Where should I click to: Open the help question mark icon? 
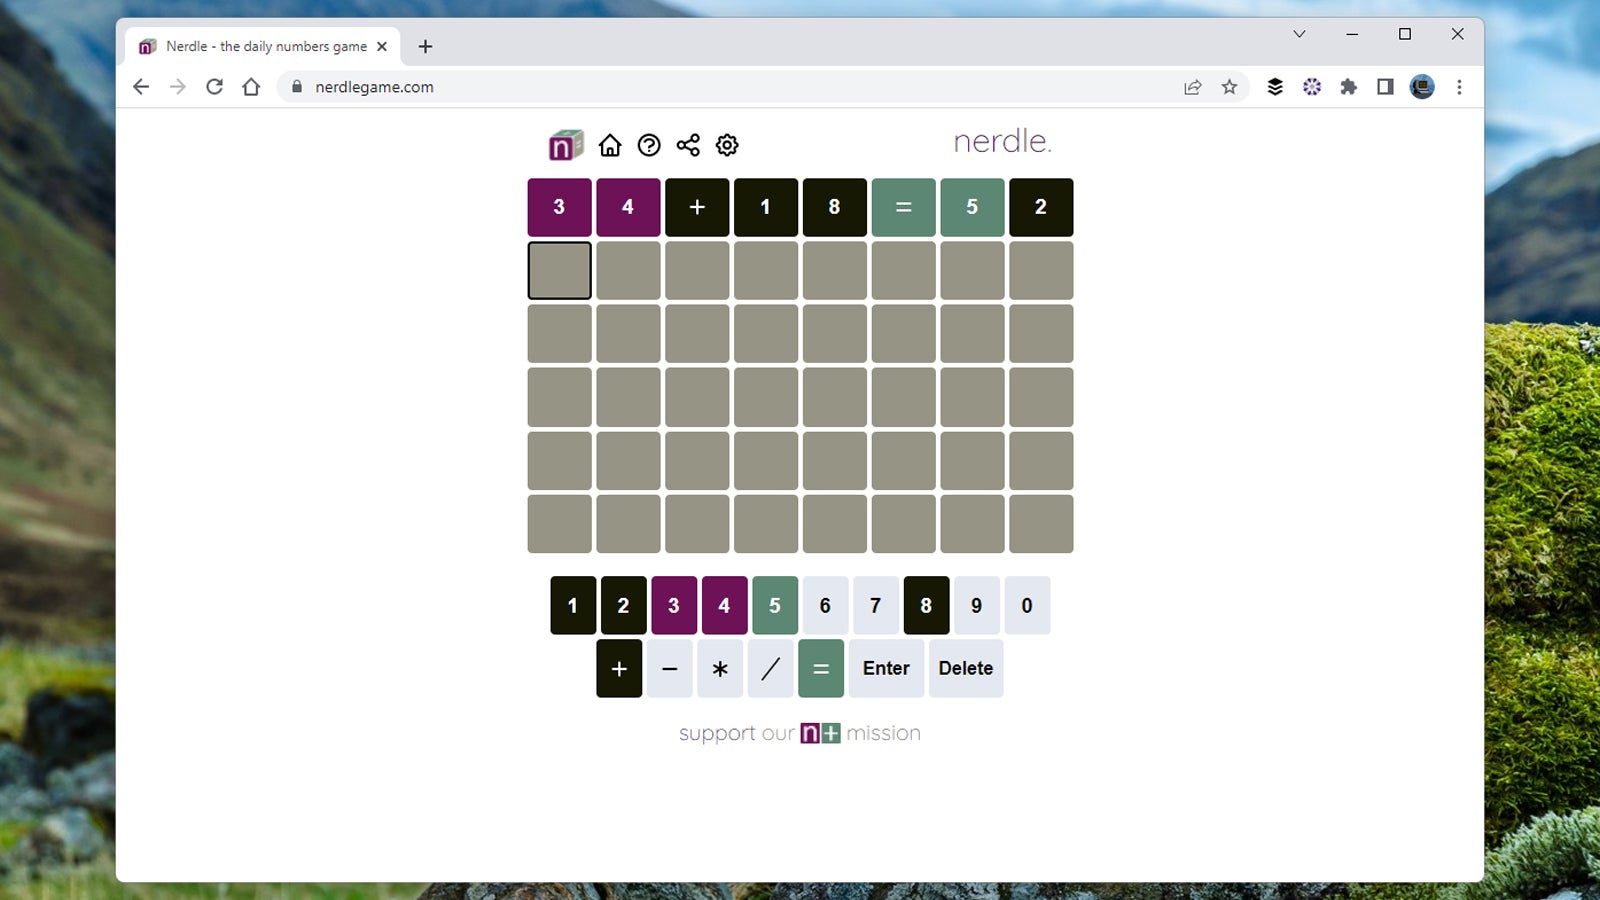pyautogui.click(x=649, y=146)
